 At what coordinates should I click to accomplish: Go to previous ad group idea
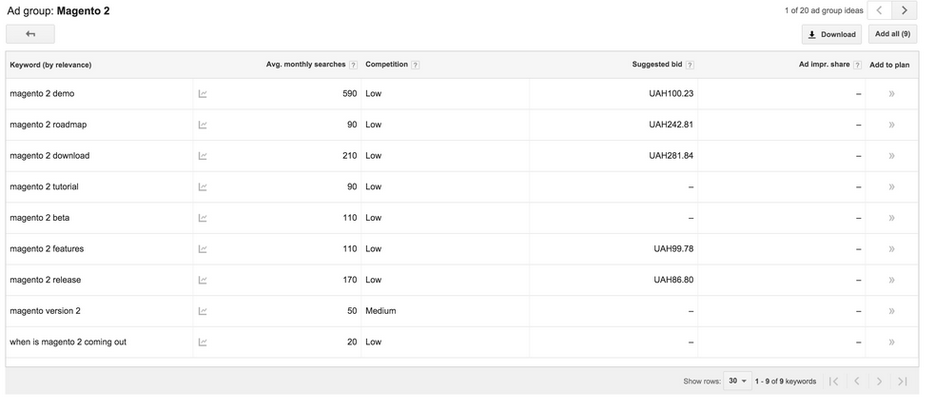(x=879, y=10)
